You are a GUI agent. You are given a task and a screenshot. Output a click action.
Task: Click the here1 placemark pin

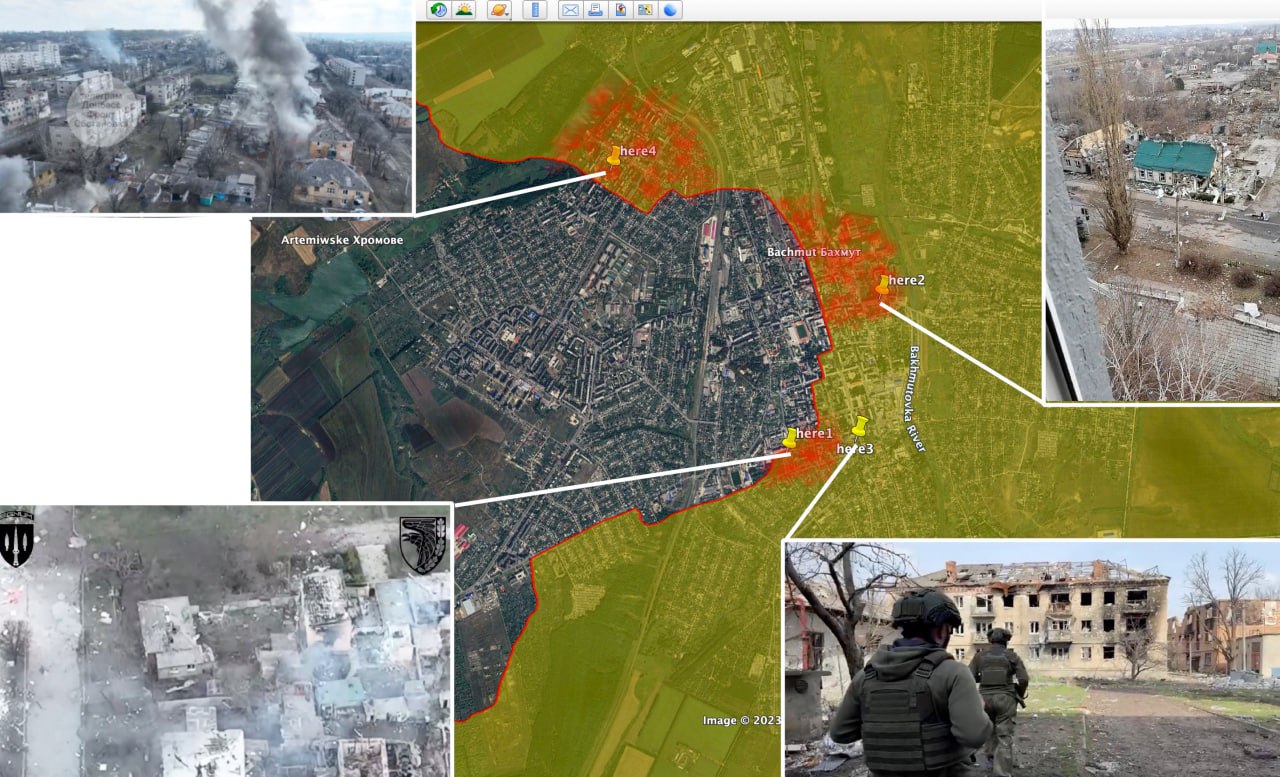click(790, 438)
